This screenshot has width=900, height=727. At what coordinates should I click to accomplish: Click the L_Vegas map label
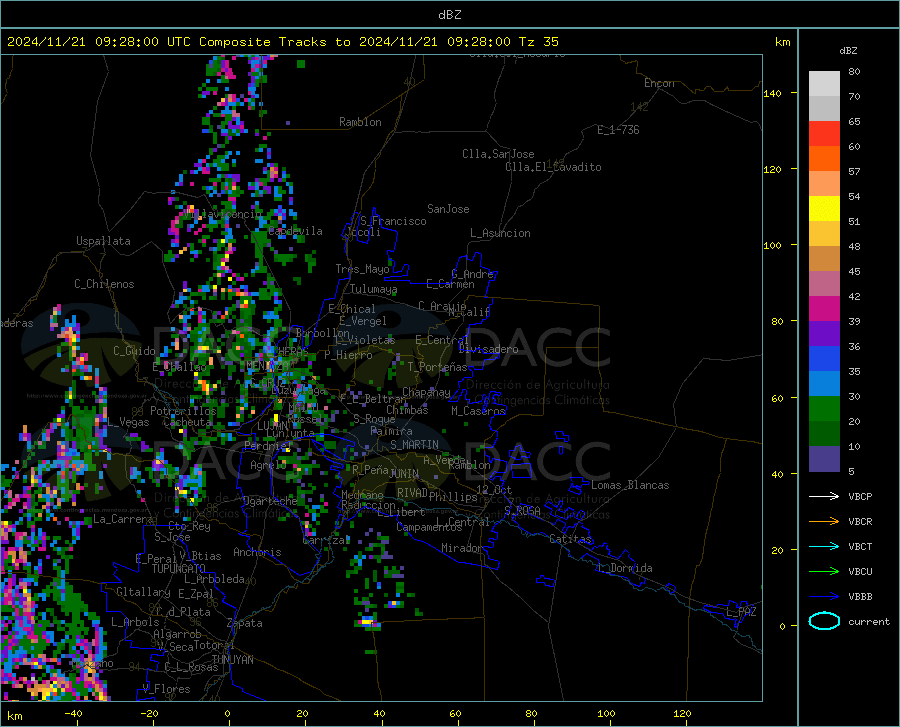click(128, 422)
